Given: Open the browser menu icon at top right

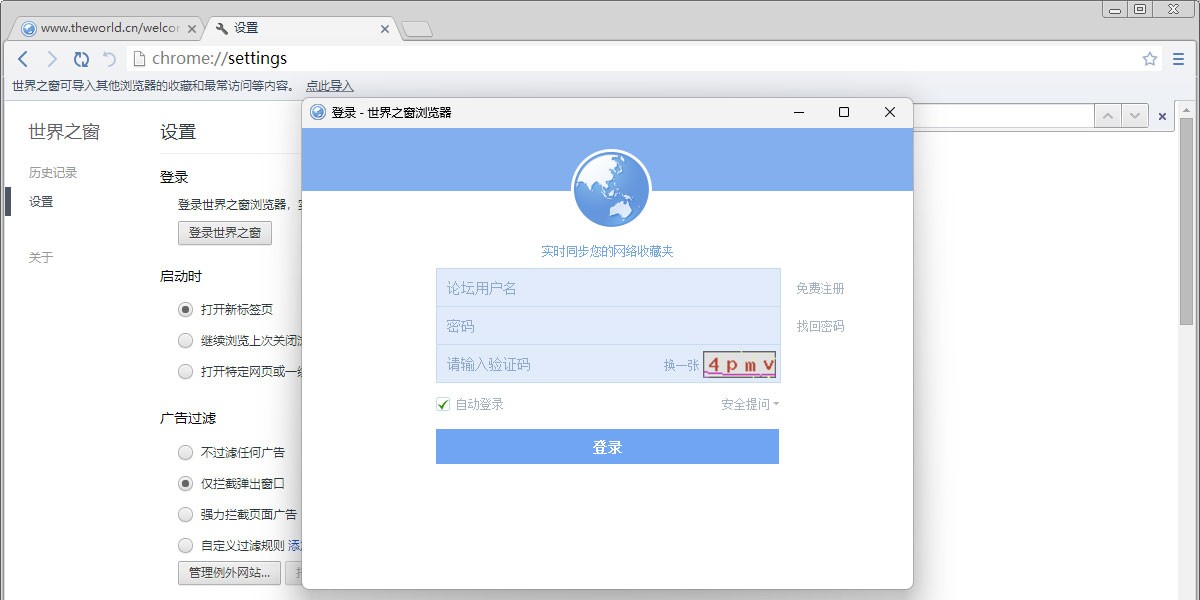Looking at the screenshot, I should (1180, 59).
